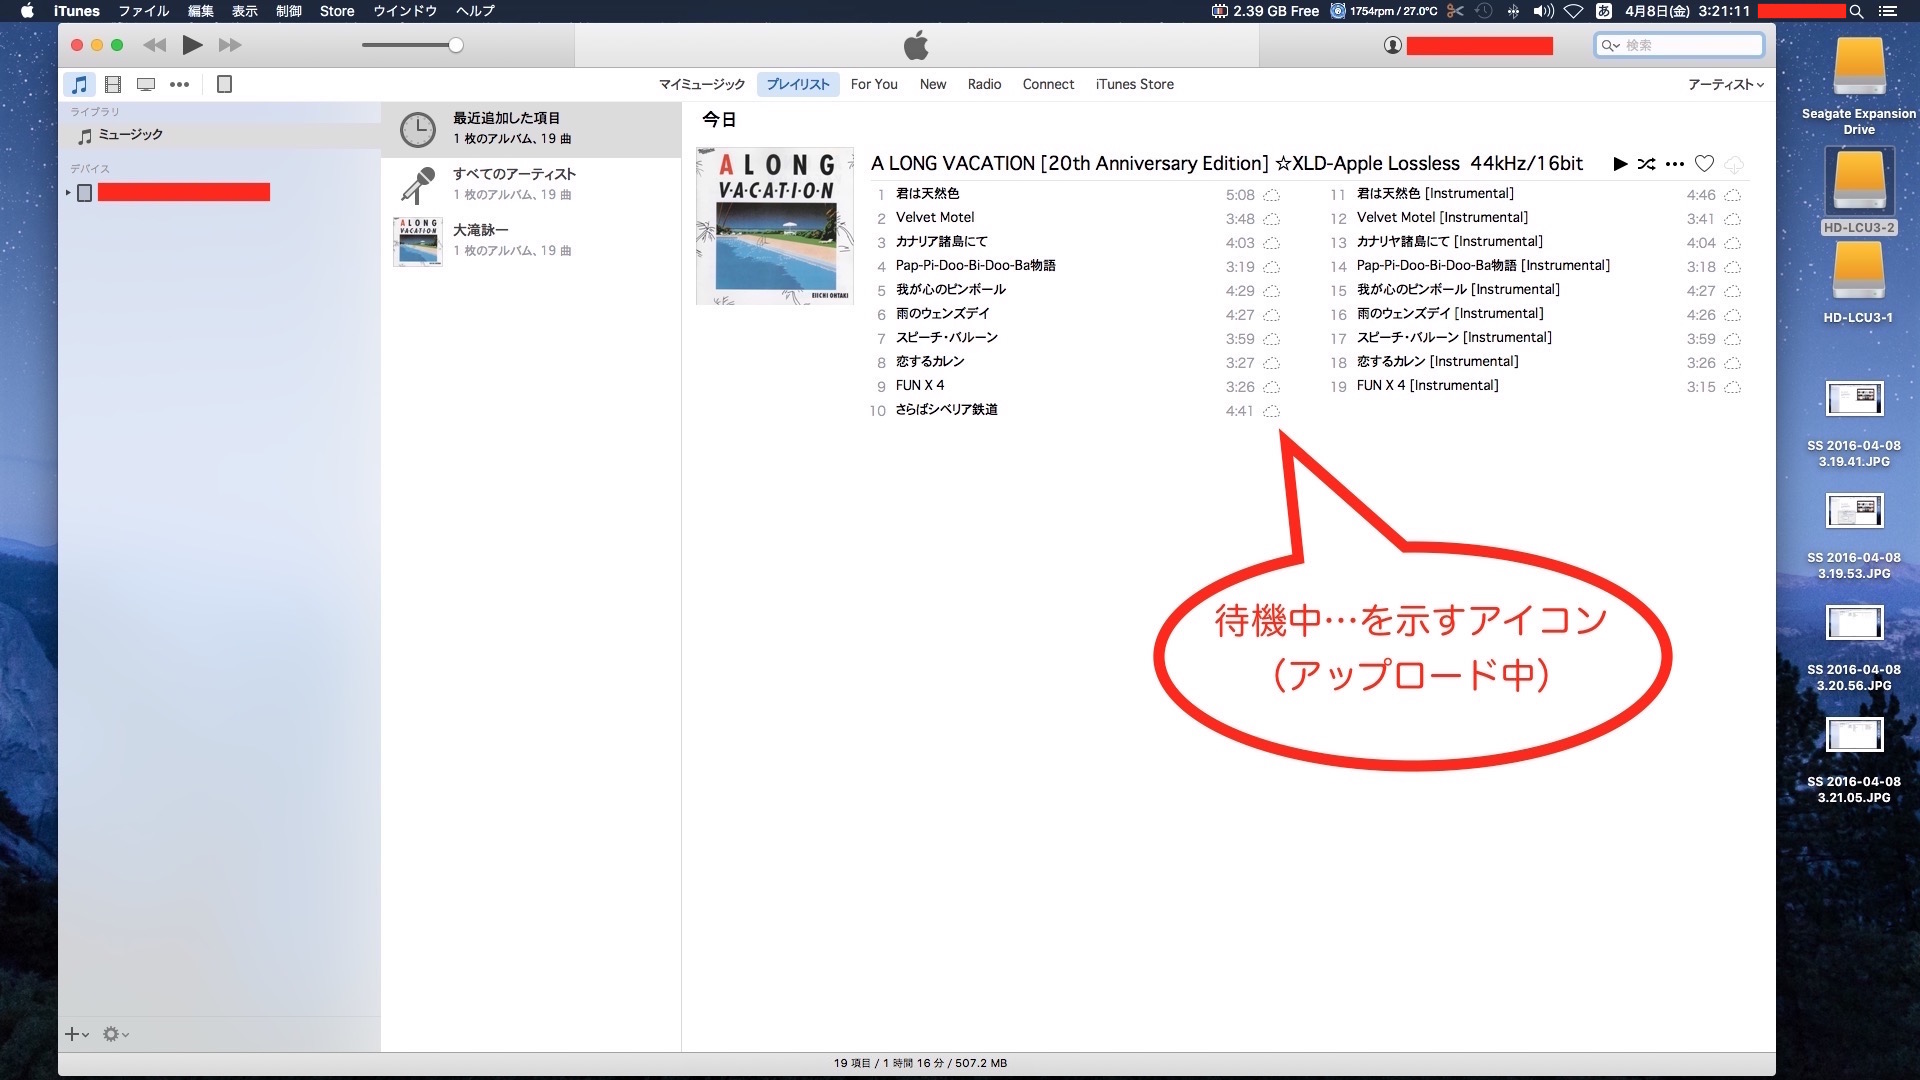1920x1080 pixels.
Task: Click the A LONG VACATION album artwork
Action: click(x=775, y=226)
